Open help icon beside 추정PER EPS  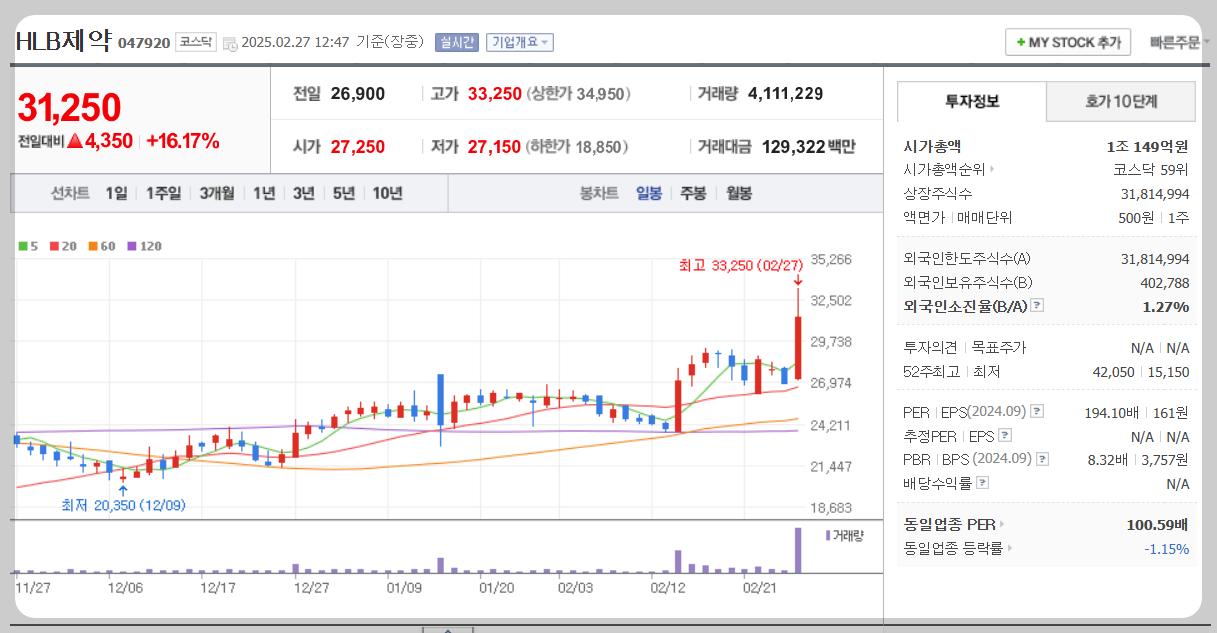coord(1005,436)
